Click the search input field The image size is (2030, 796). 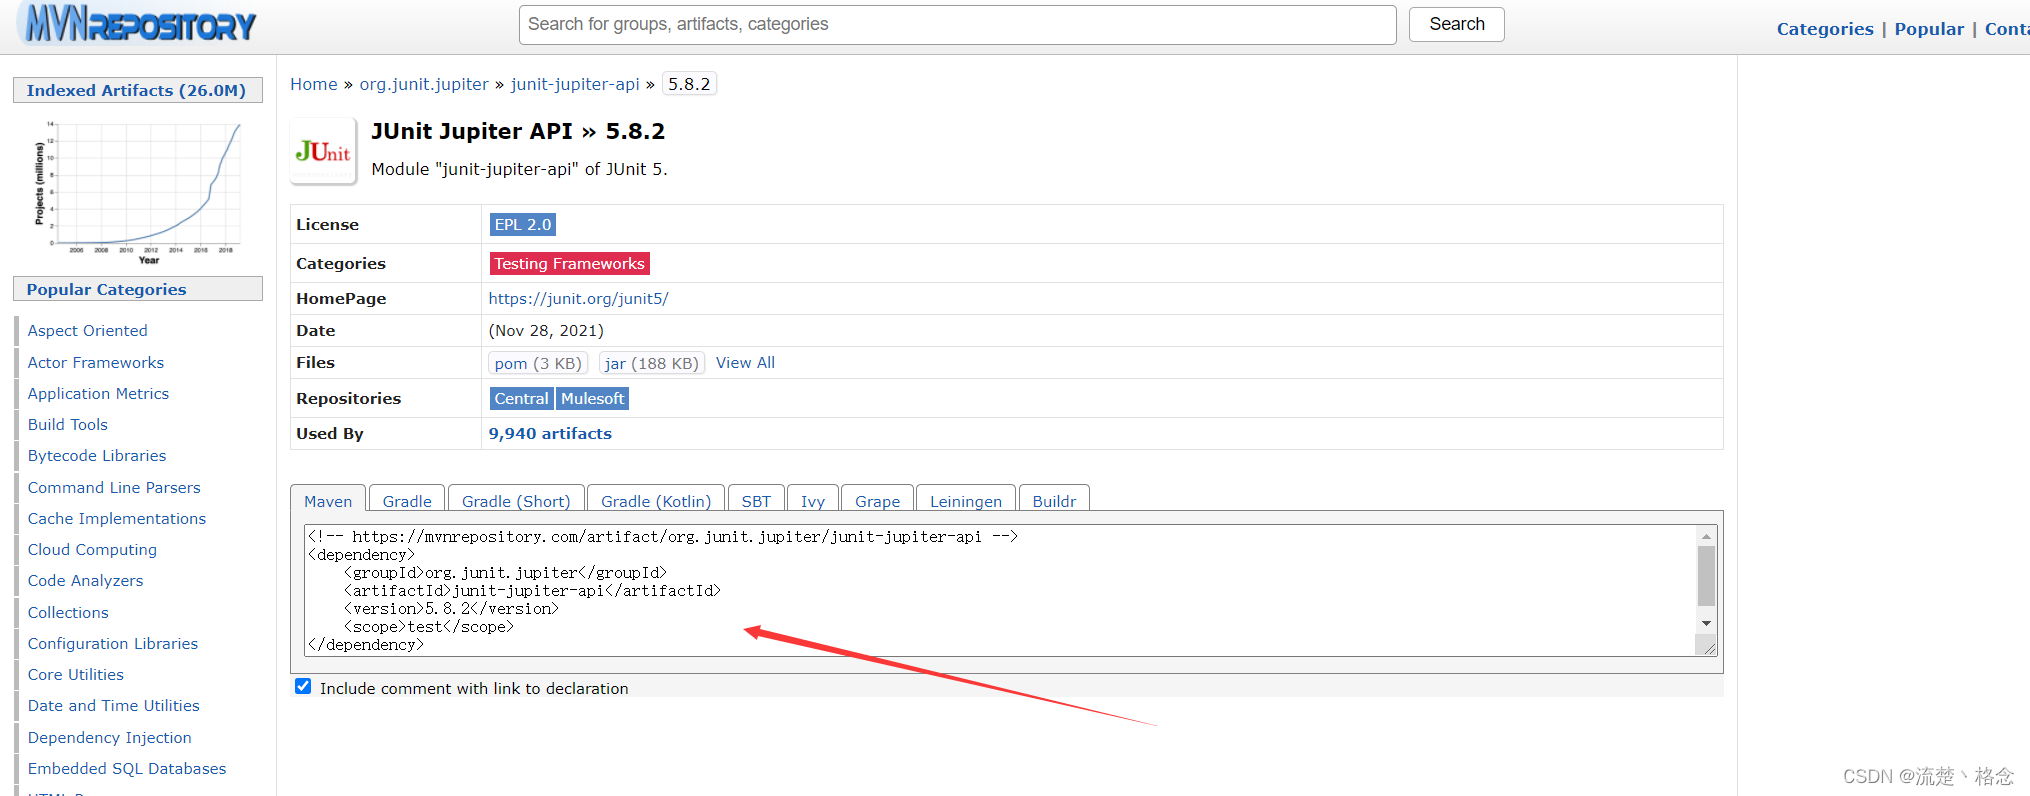click(x=957, y=24)
